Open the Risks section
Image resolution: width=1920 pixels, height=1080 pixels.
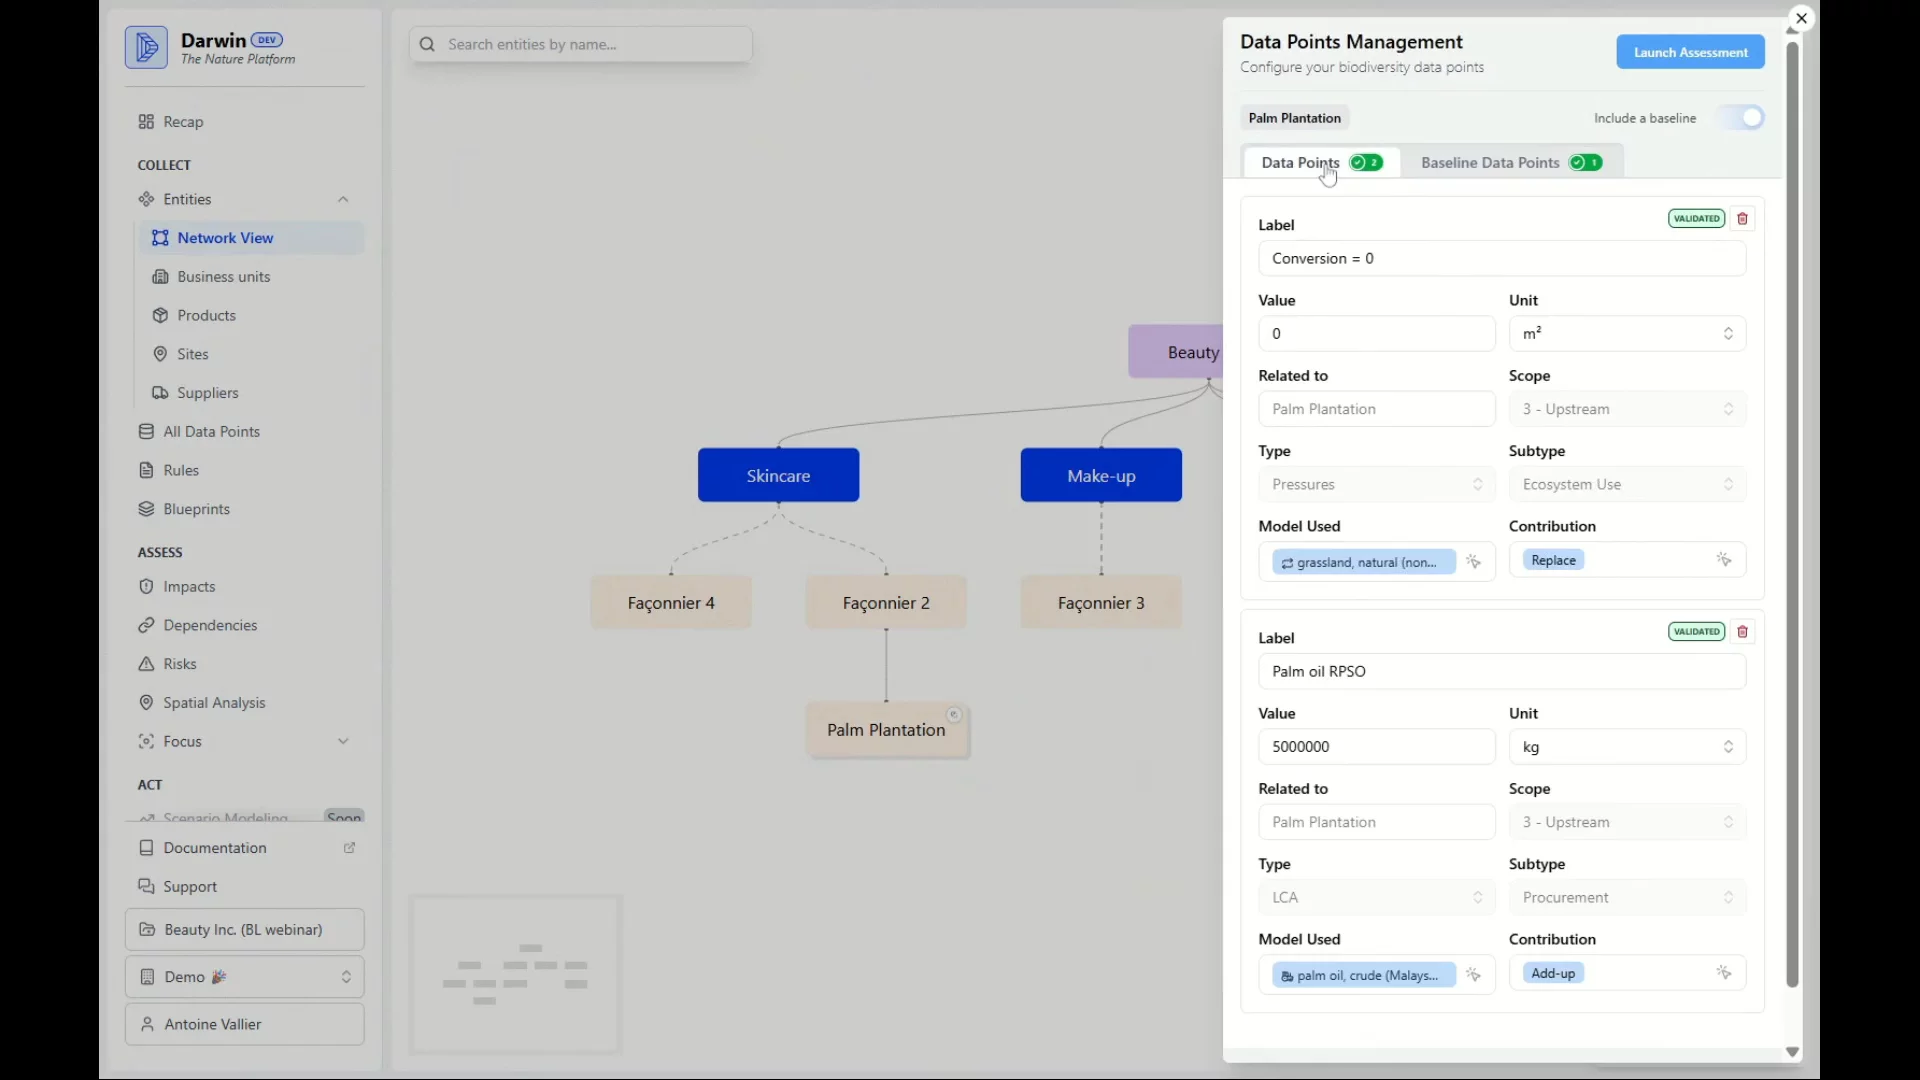click(180, 664)
